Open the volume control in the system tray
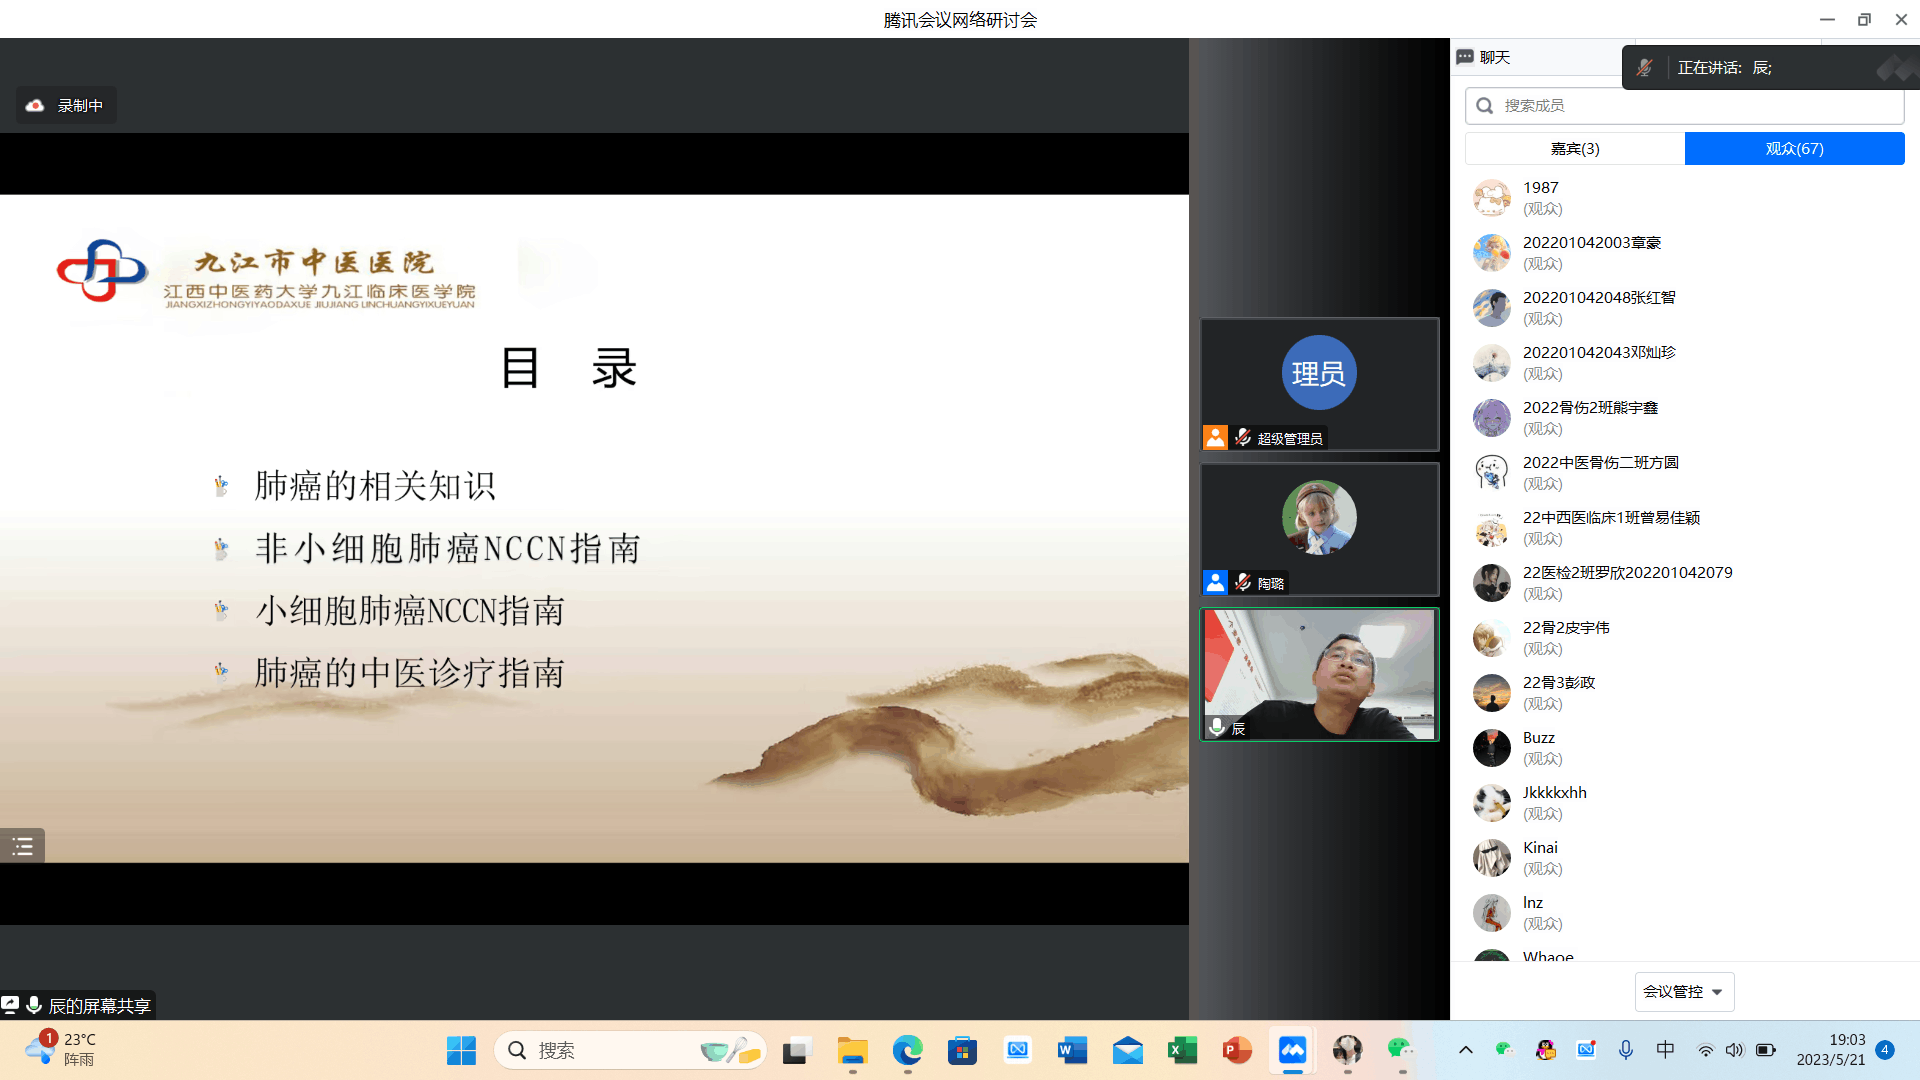The height and width of the screenshot is (1080, 1920). tap(1734, 1050)
